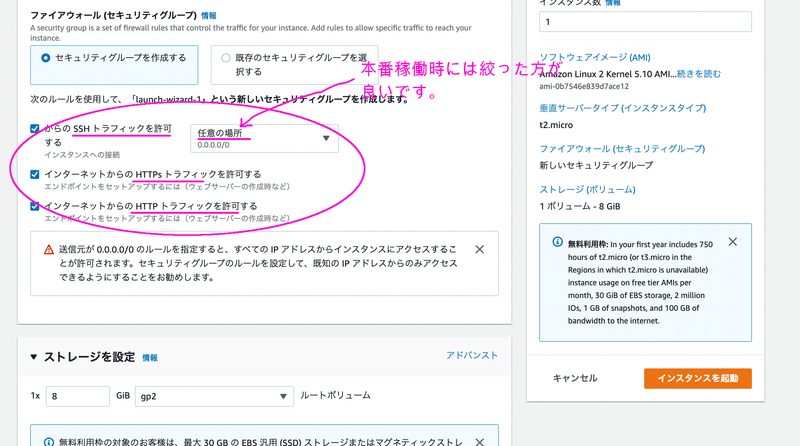Open the instance type summary link
The height and width of the screenshot is (446, 800).
coord(623,108)
